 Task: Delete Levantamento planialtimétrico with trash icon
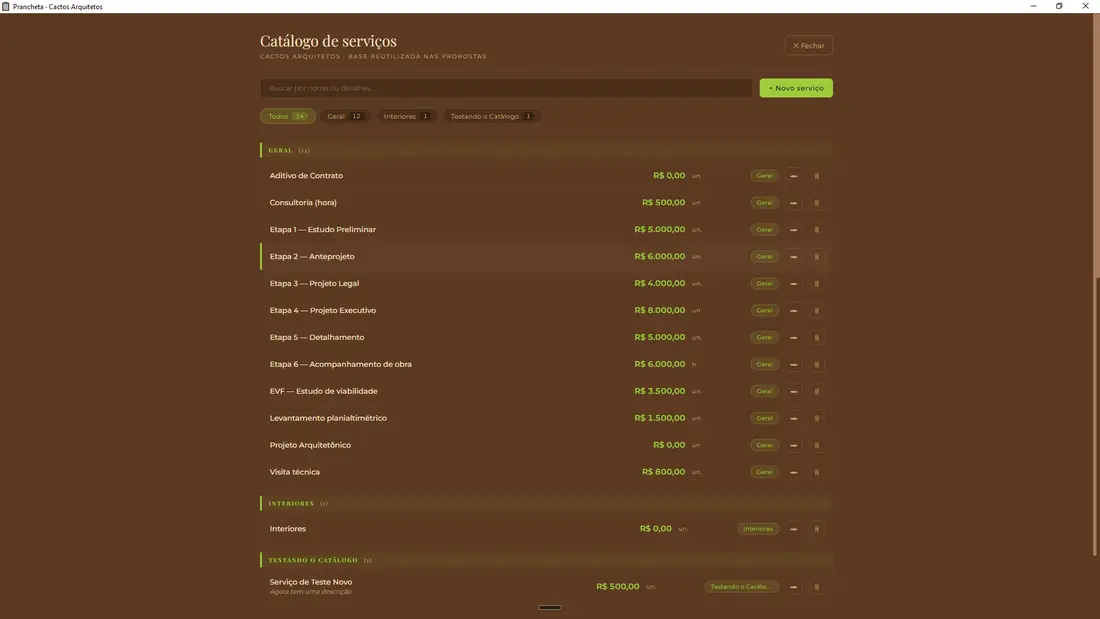click(817, 418)
